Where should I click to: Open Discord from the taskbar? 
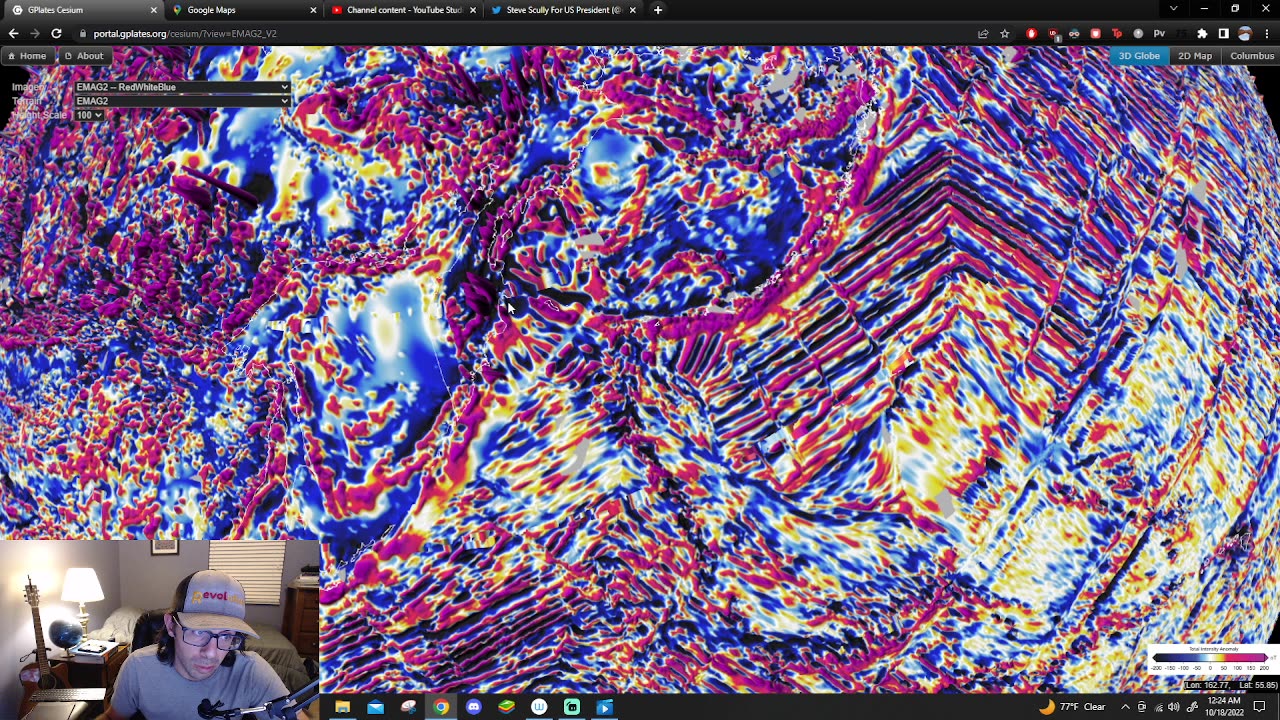474,707
